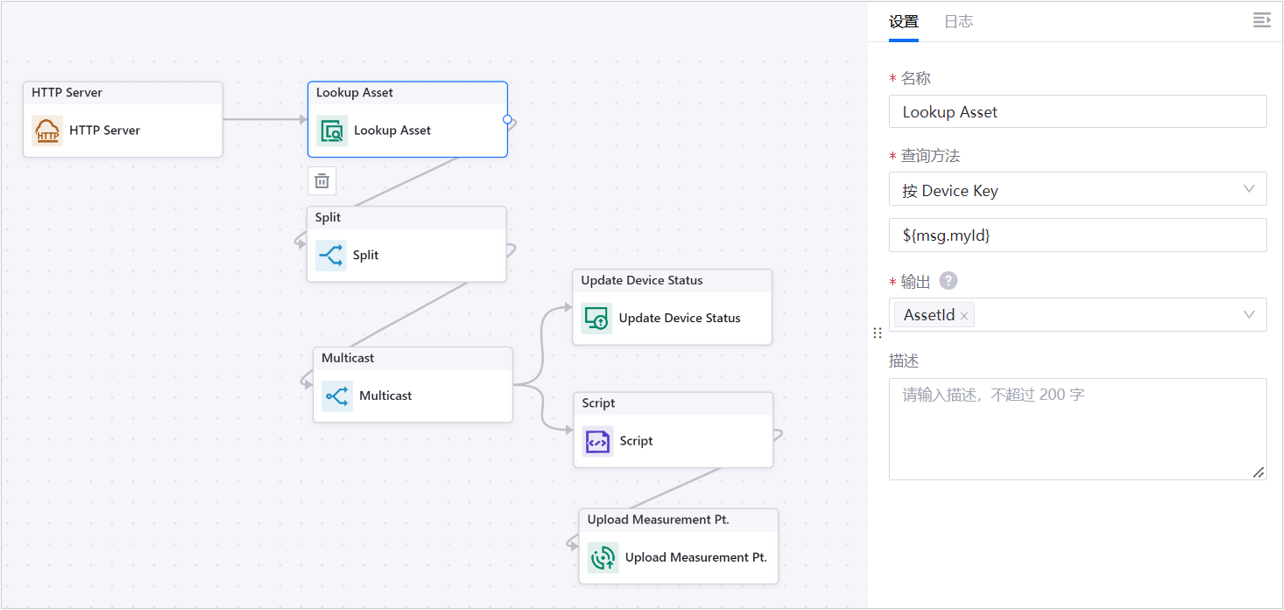
Task: Click the 描述 text area
Action: coord(1077,428)
